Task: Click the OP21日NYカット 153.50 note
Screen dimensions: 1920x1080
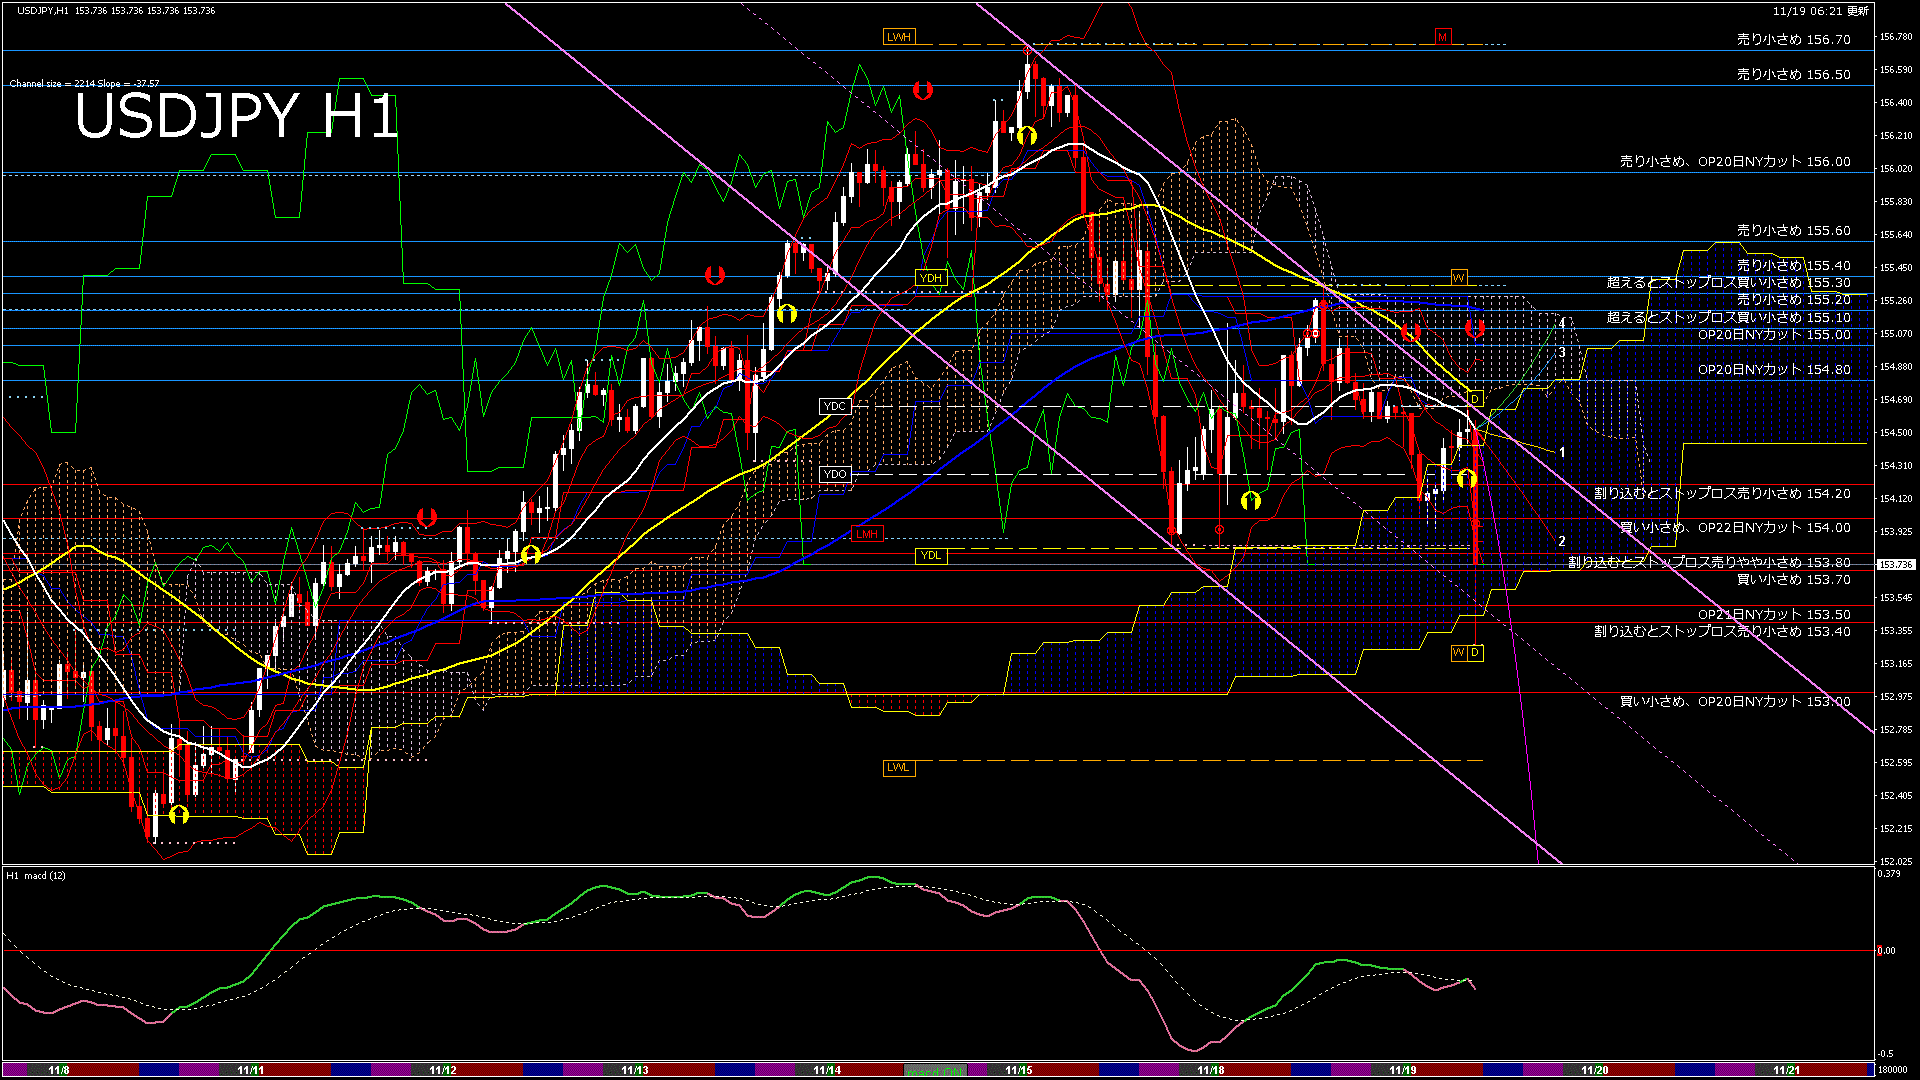Action: click(x=1775, y=615)
